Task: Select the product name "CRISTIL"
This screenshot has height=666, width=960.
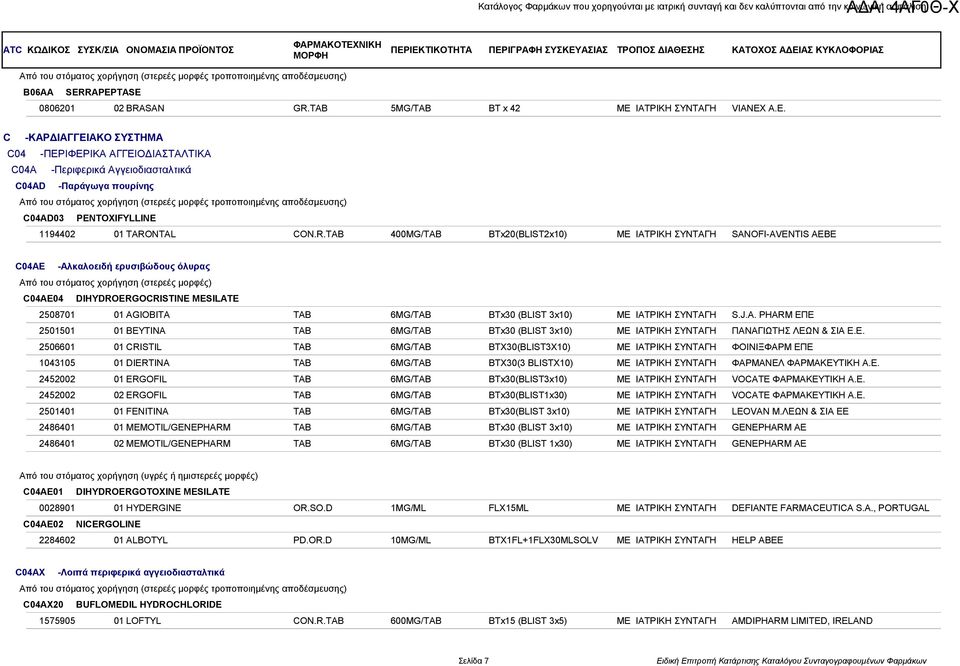Action: click(x=143, y=347)
